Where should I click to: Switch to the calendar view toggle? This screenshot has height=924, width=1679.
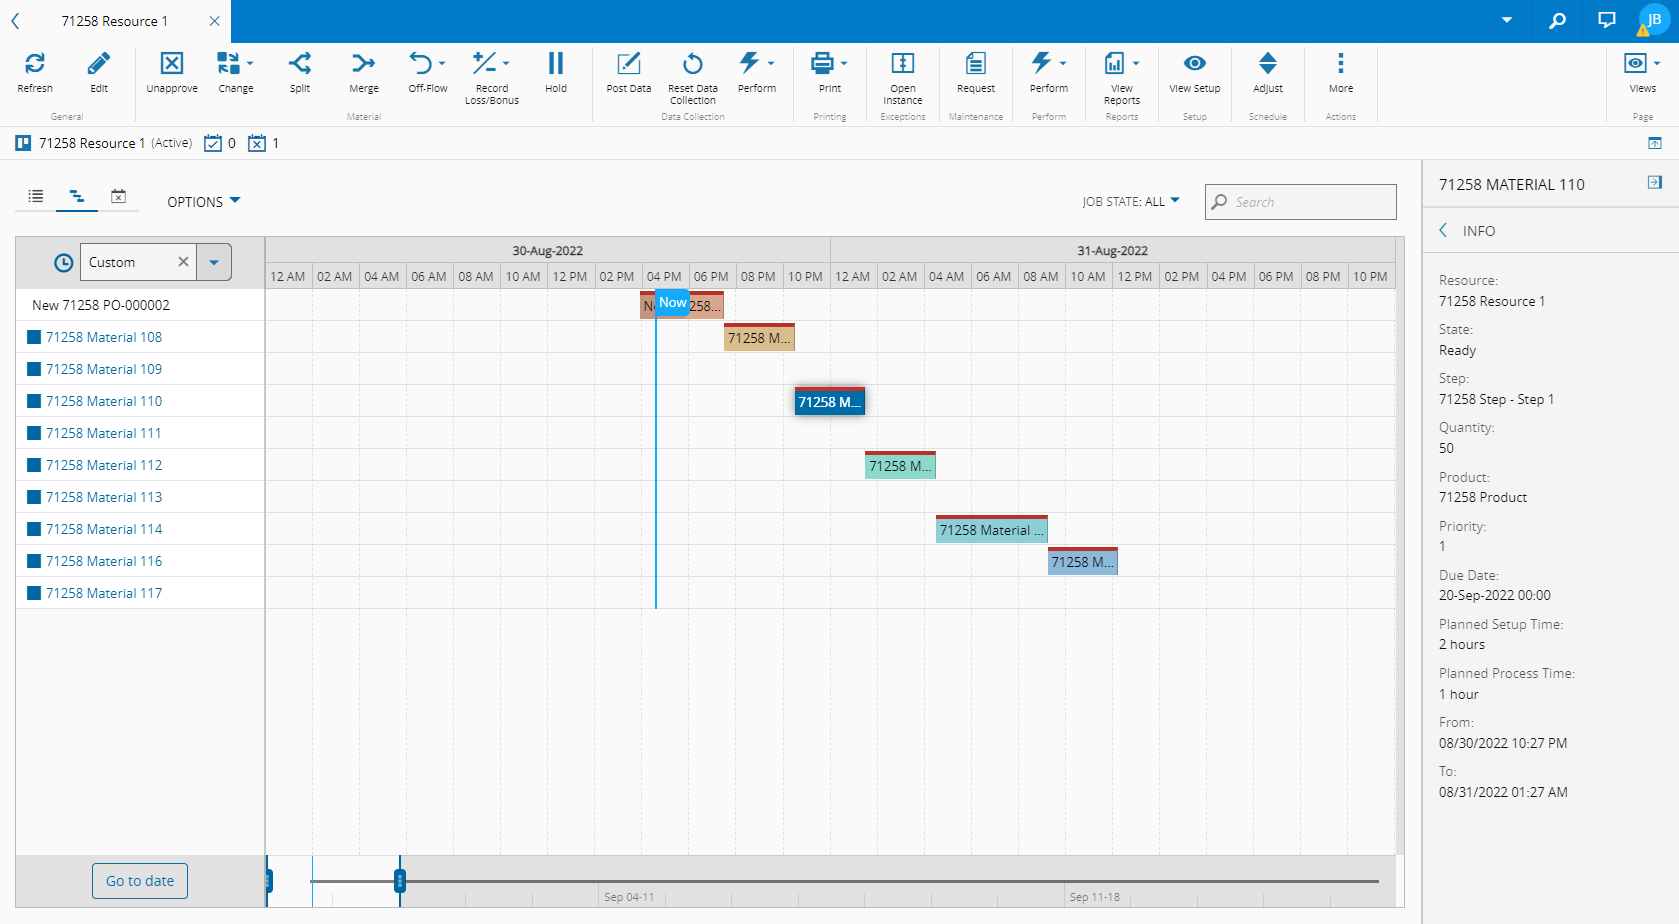tap(118, 197)
